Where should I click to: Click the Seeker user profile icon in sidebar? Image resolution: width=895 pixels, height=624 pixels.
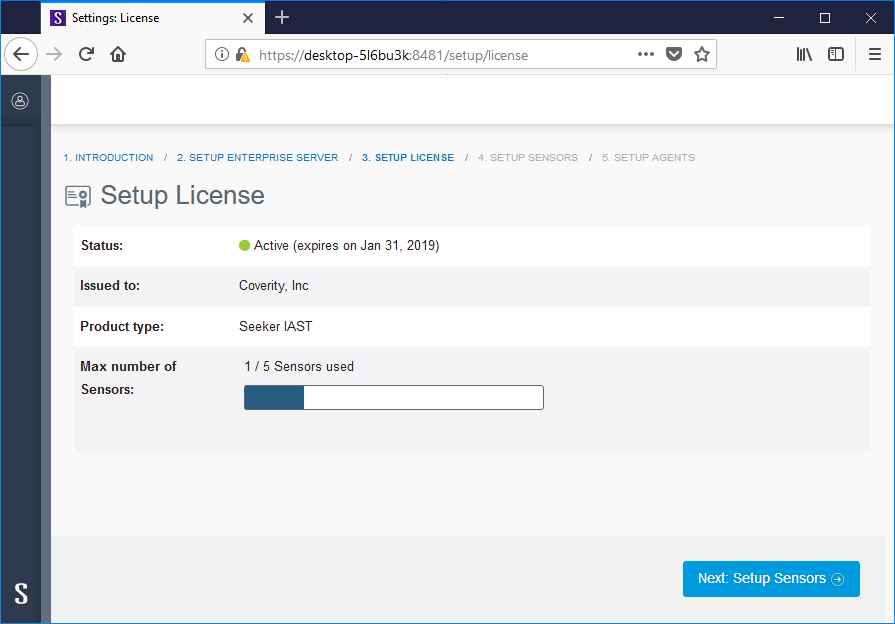click(x=20, y=100)
